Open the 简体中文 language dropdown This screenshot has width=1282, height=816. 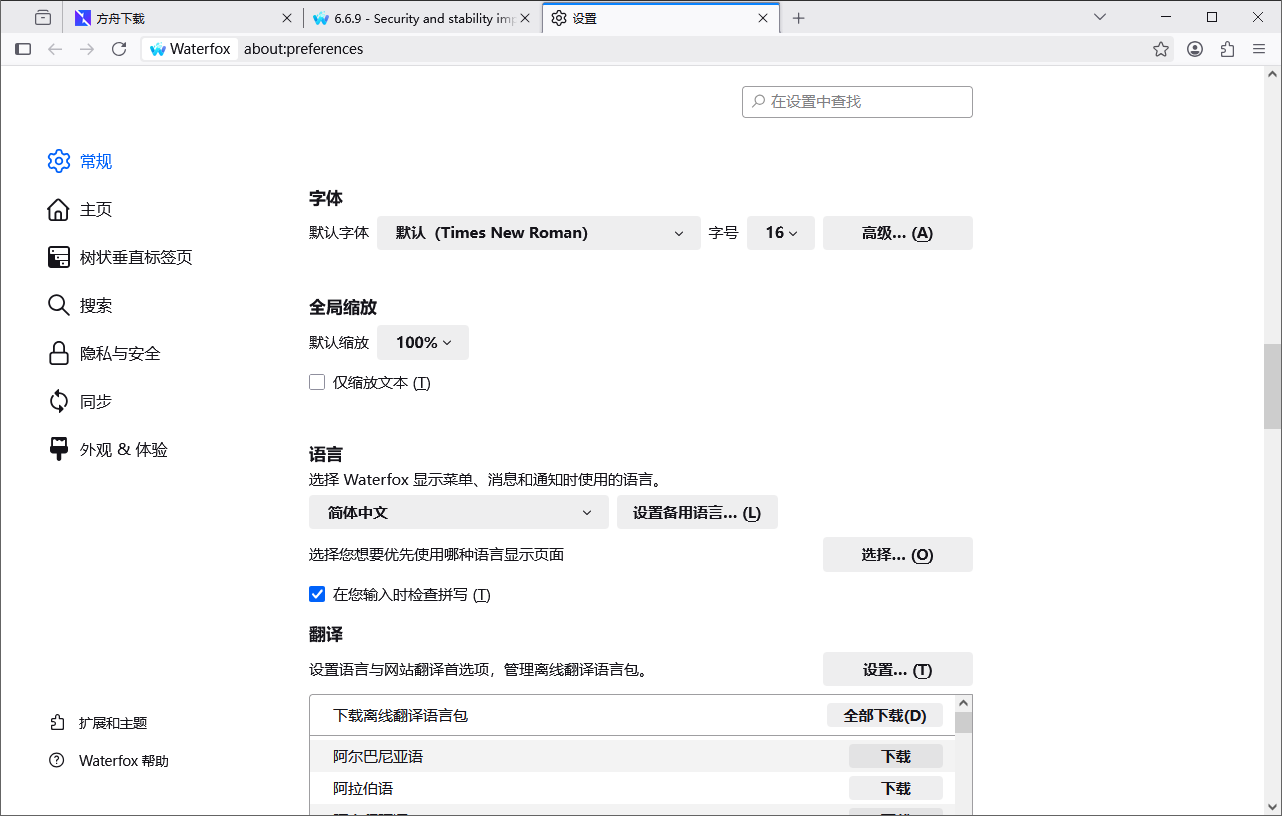tap(458, 512)
